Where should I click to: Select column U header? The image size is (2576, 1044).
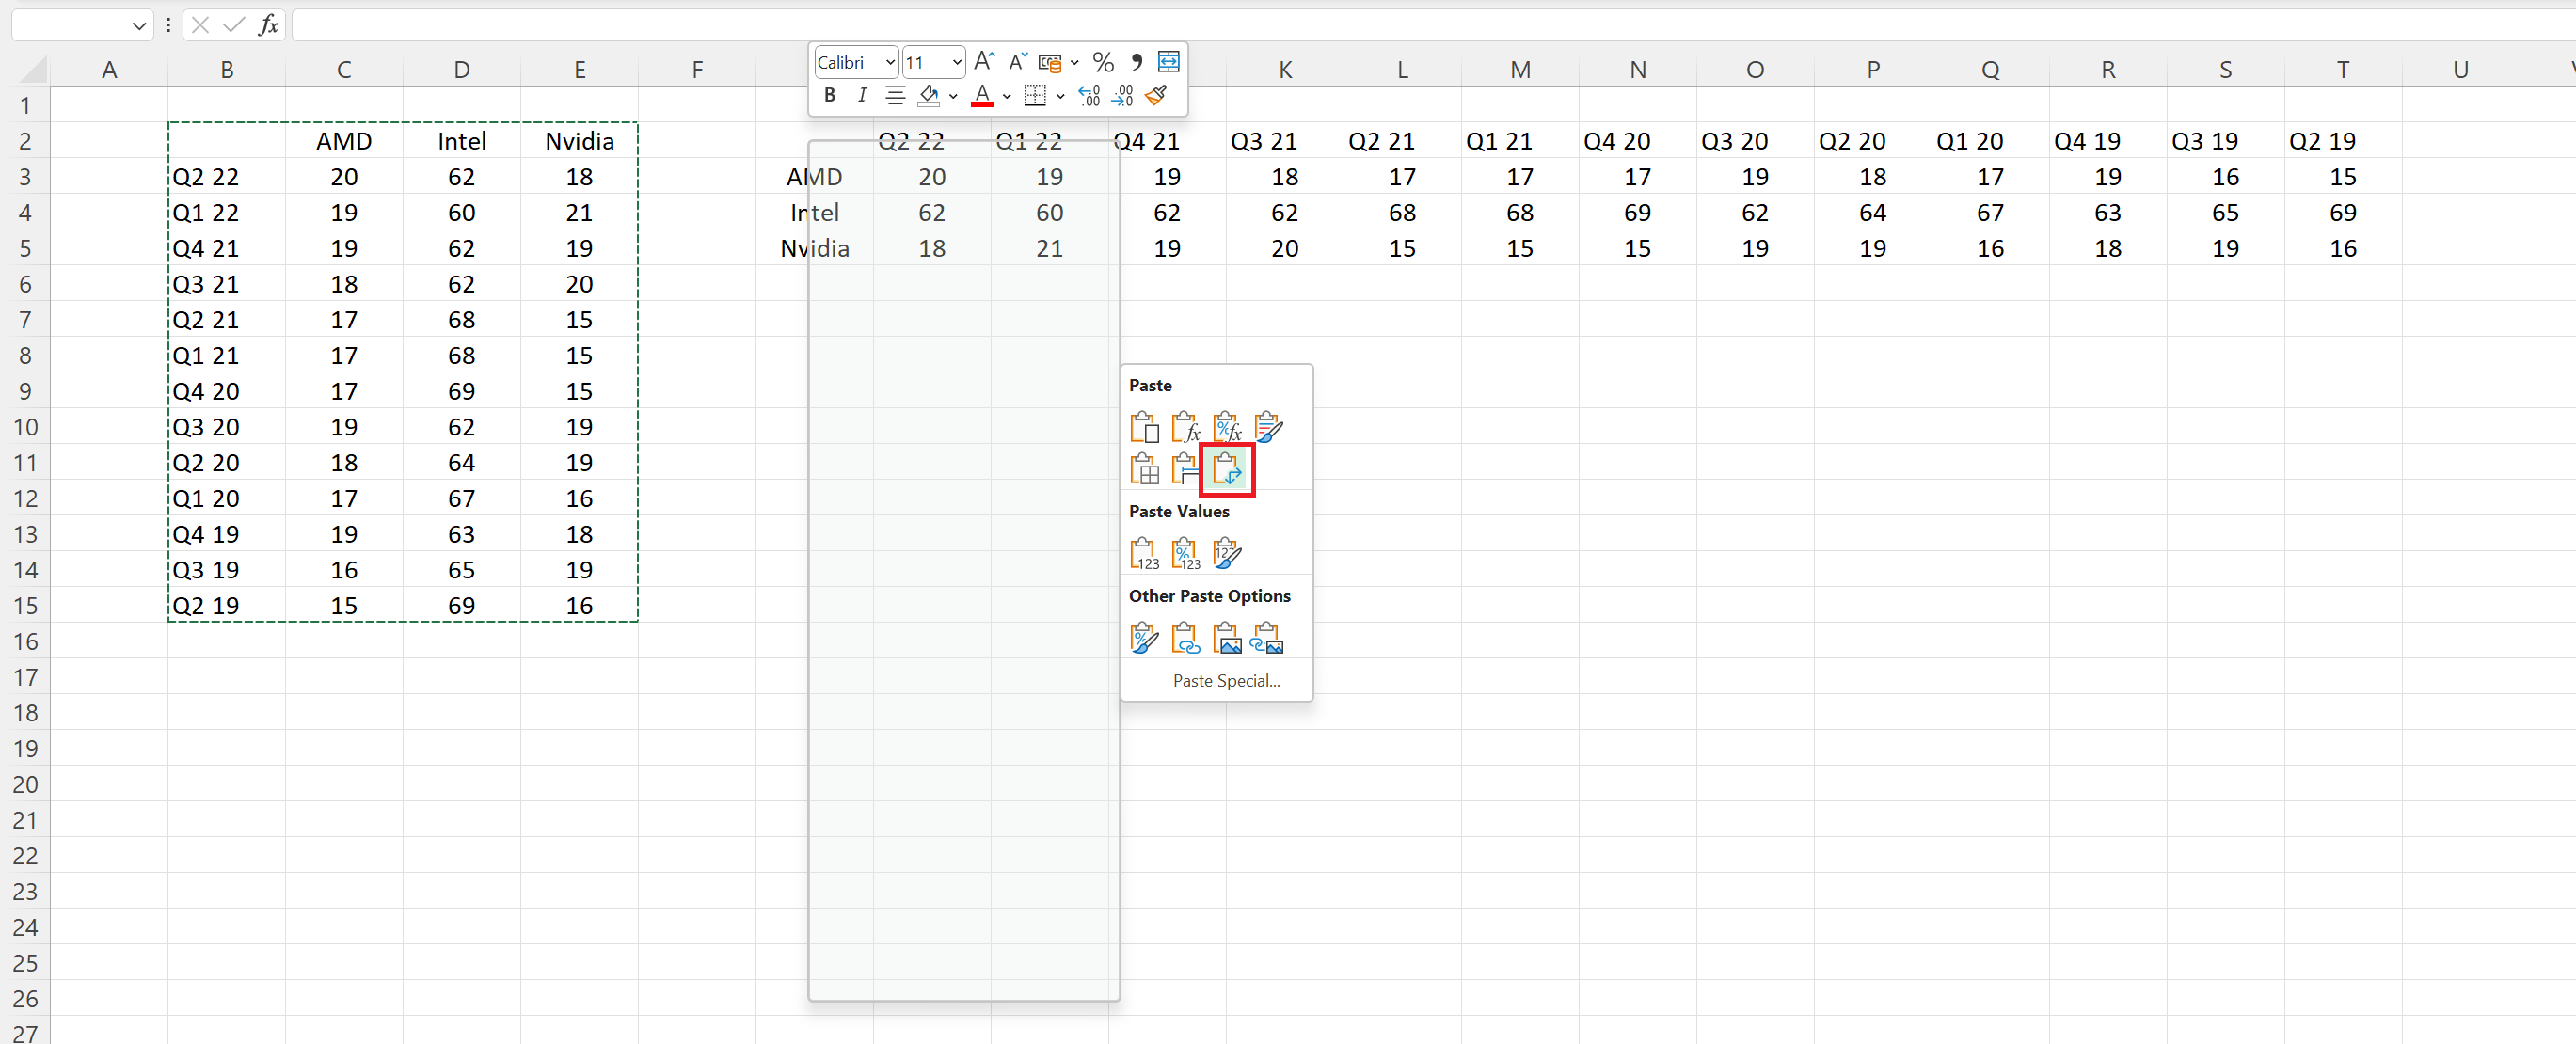pos(2460,69)
